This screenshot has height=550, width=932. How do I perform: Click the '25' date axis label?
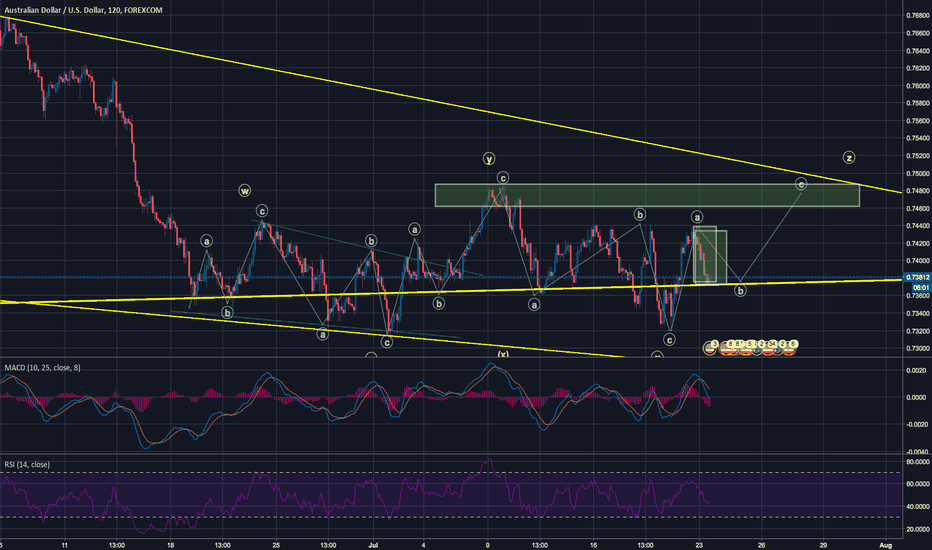point(276,545)
